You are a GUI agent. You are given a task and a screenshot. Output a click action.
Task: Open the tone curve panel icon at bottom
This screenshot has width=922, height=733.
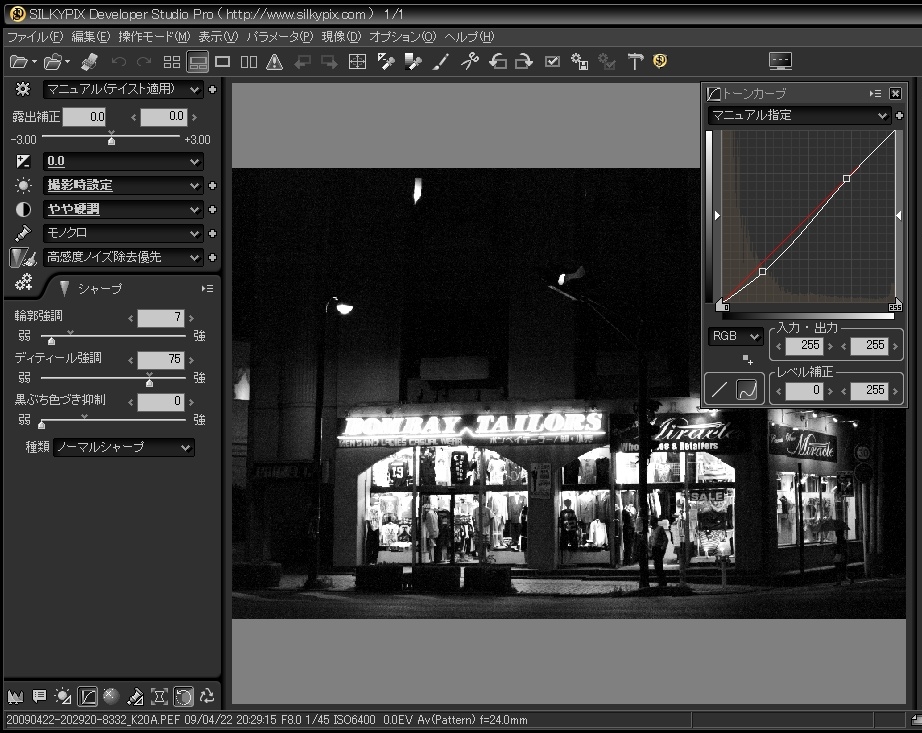tap(88, 696)
